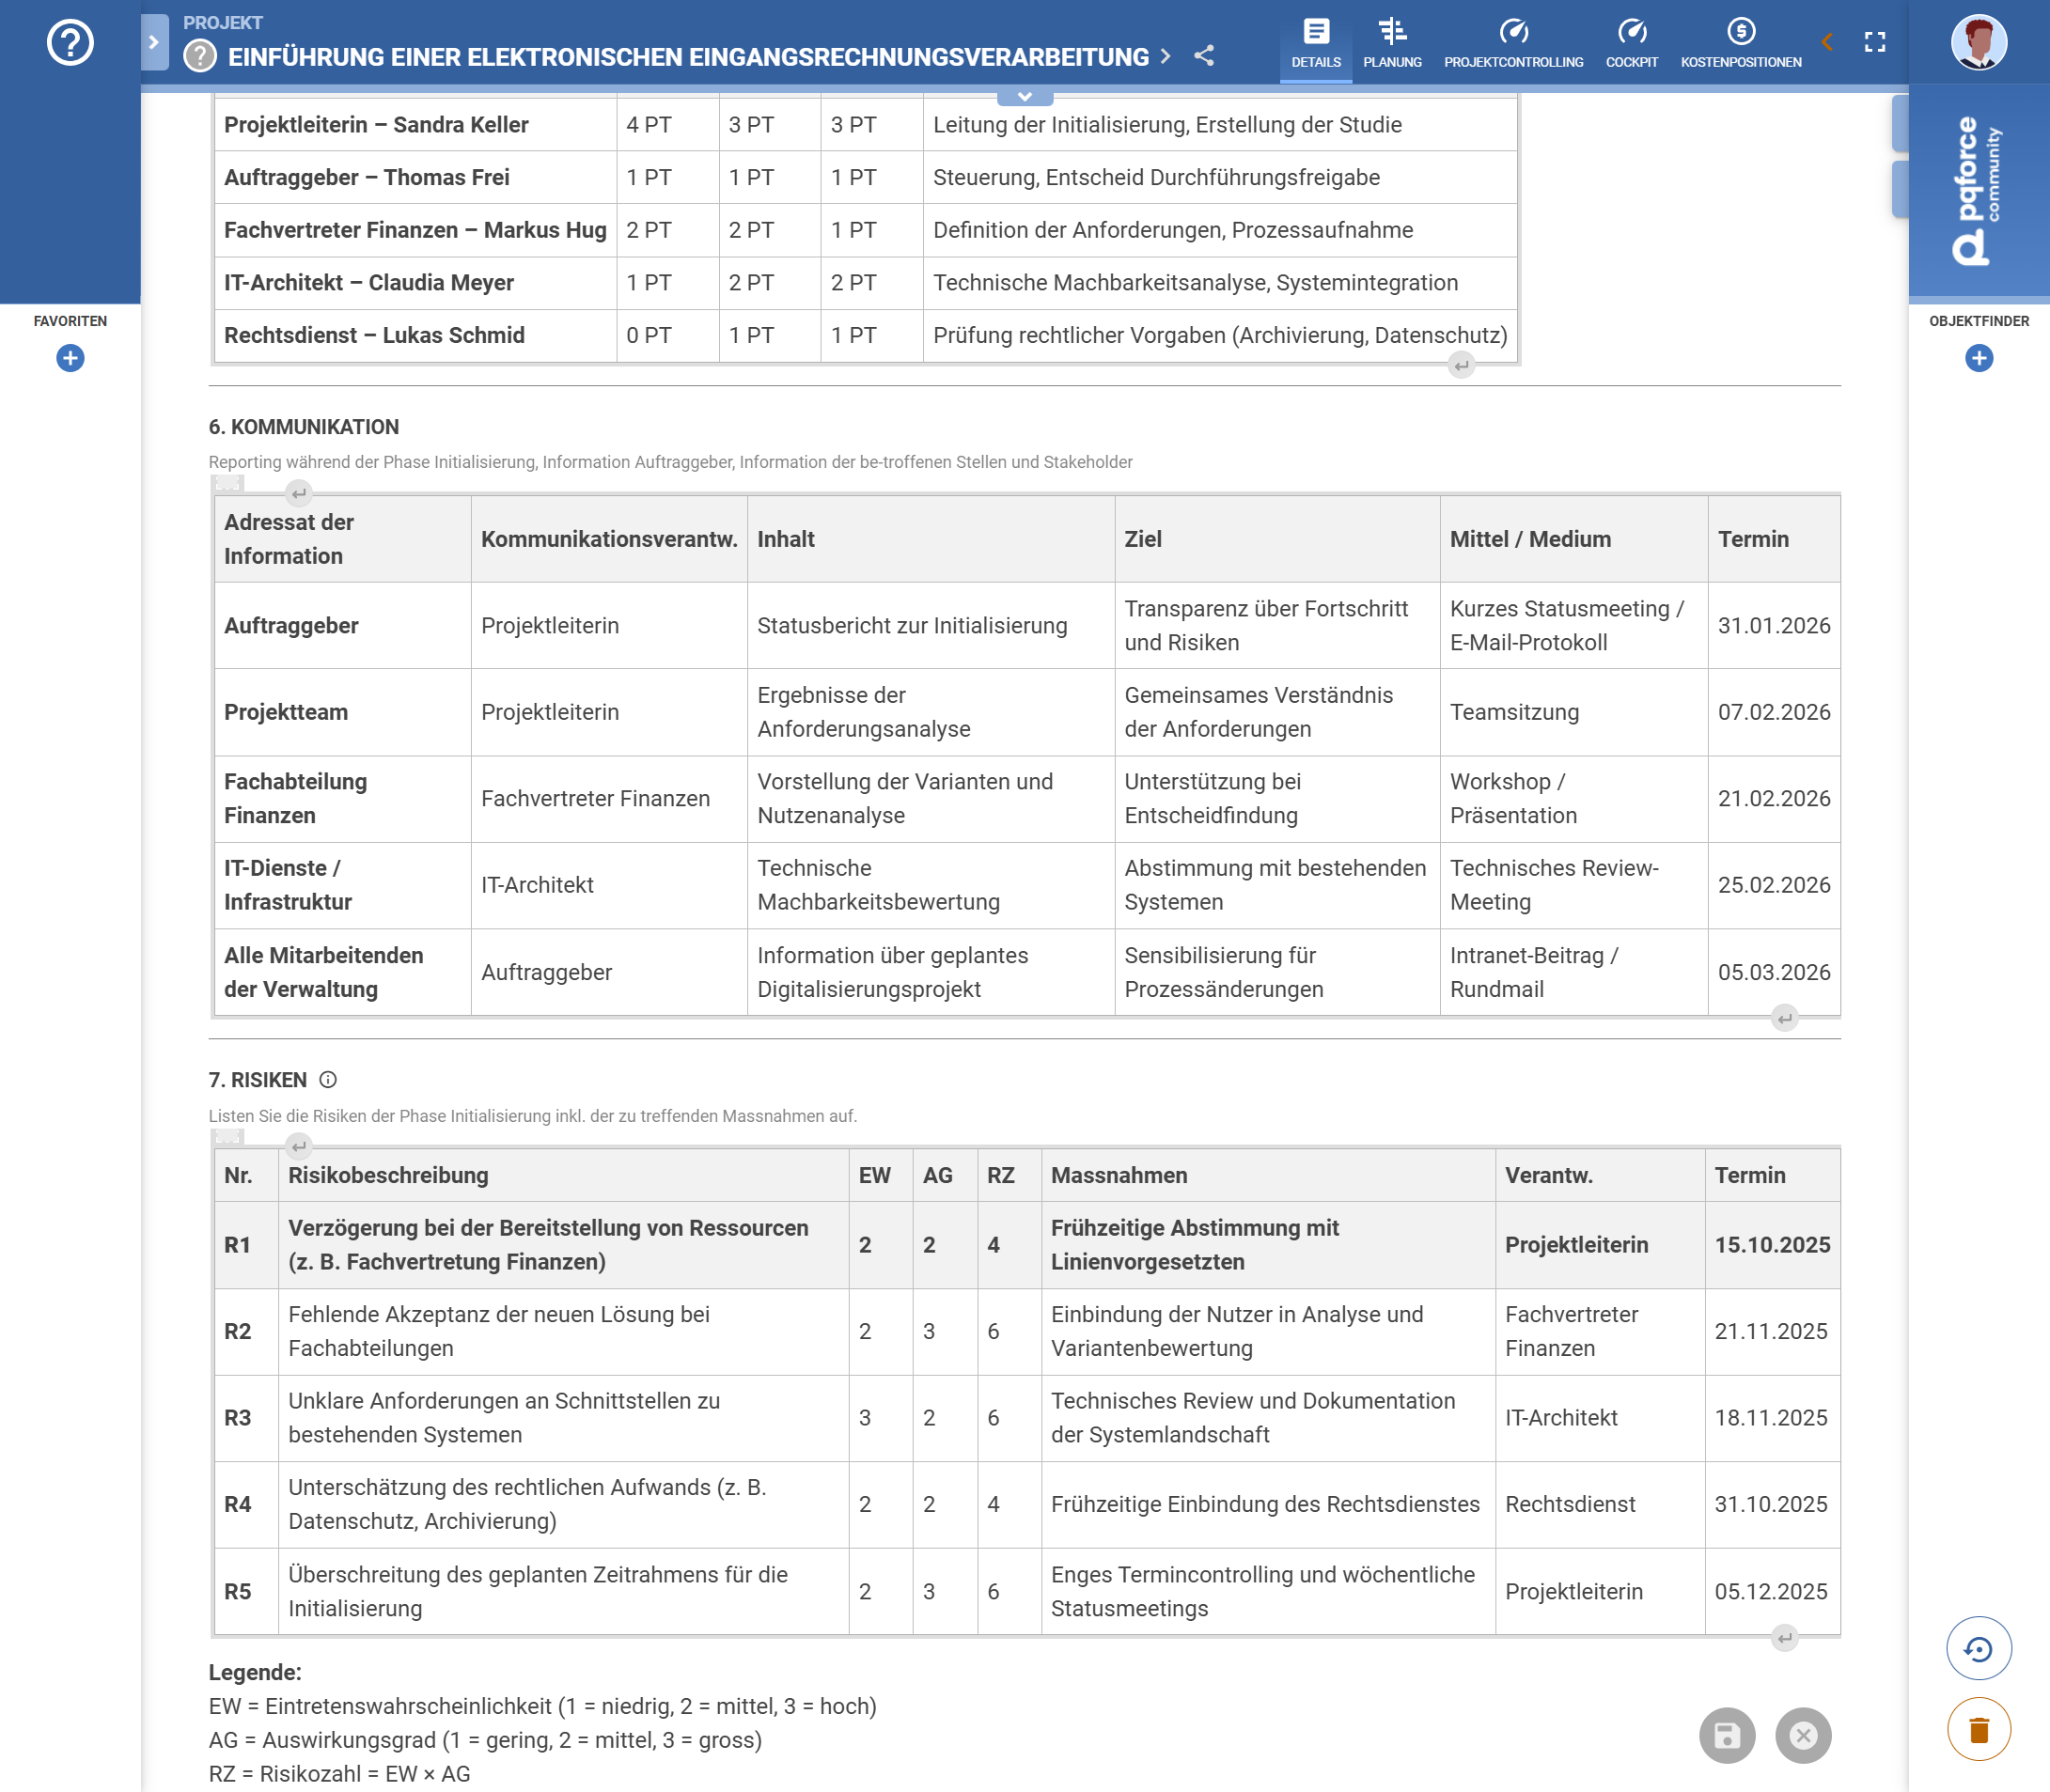Viewport: 2050px width, 1792px height.
Task: Select the 'IT-Architekt – Claudia Meyer' cell
Action: click(415, 283)
